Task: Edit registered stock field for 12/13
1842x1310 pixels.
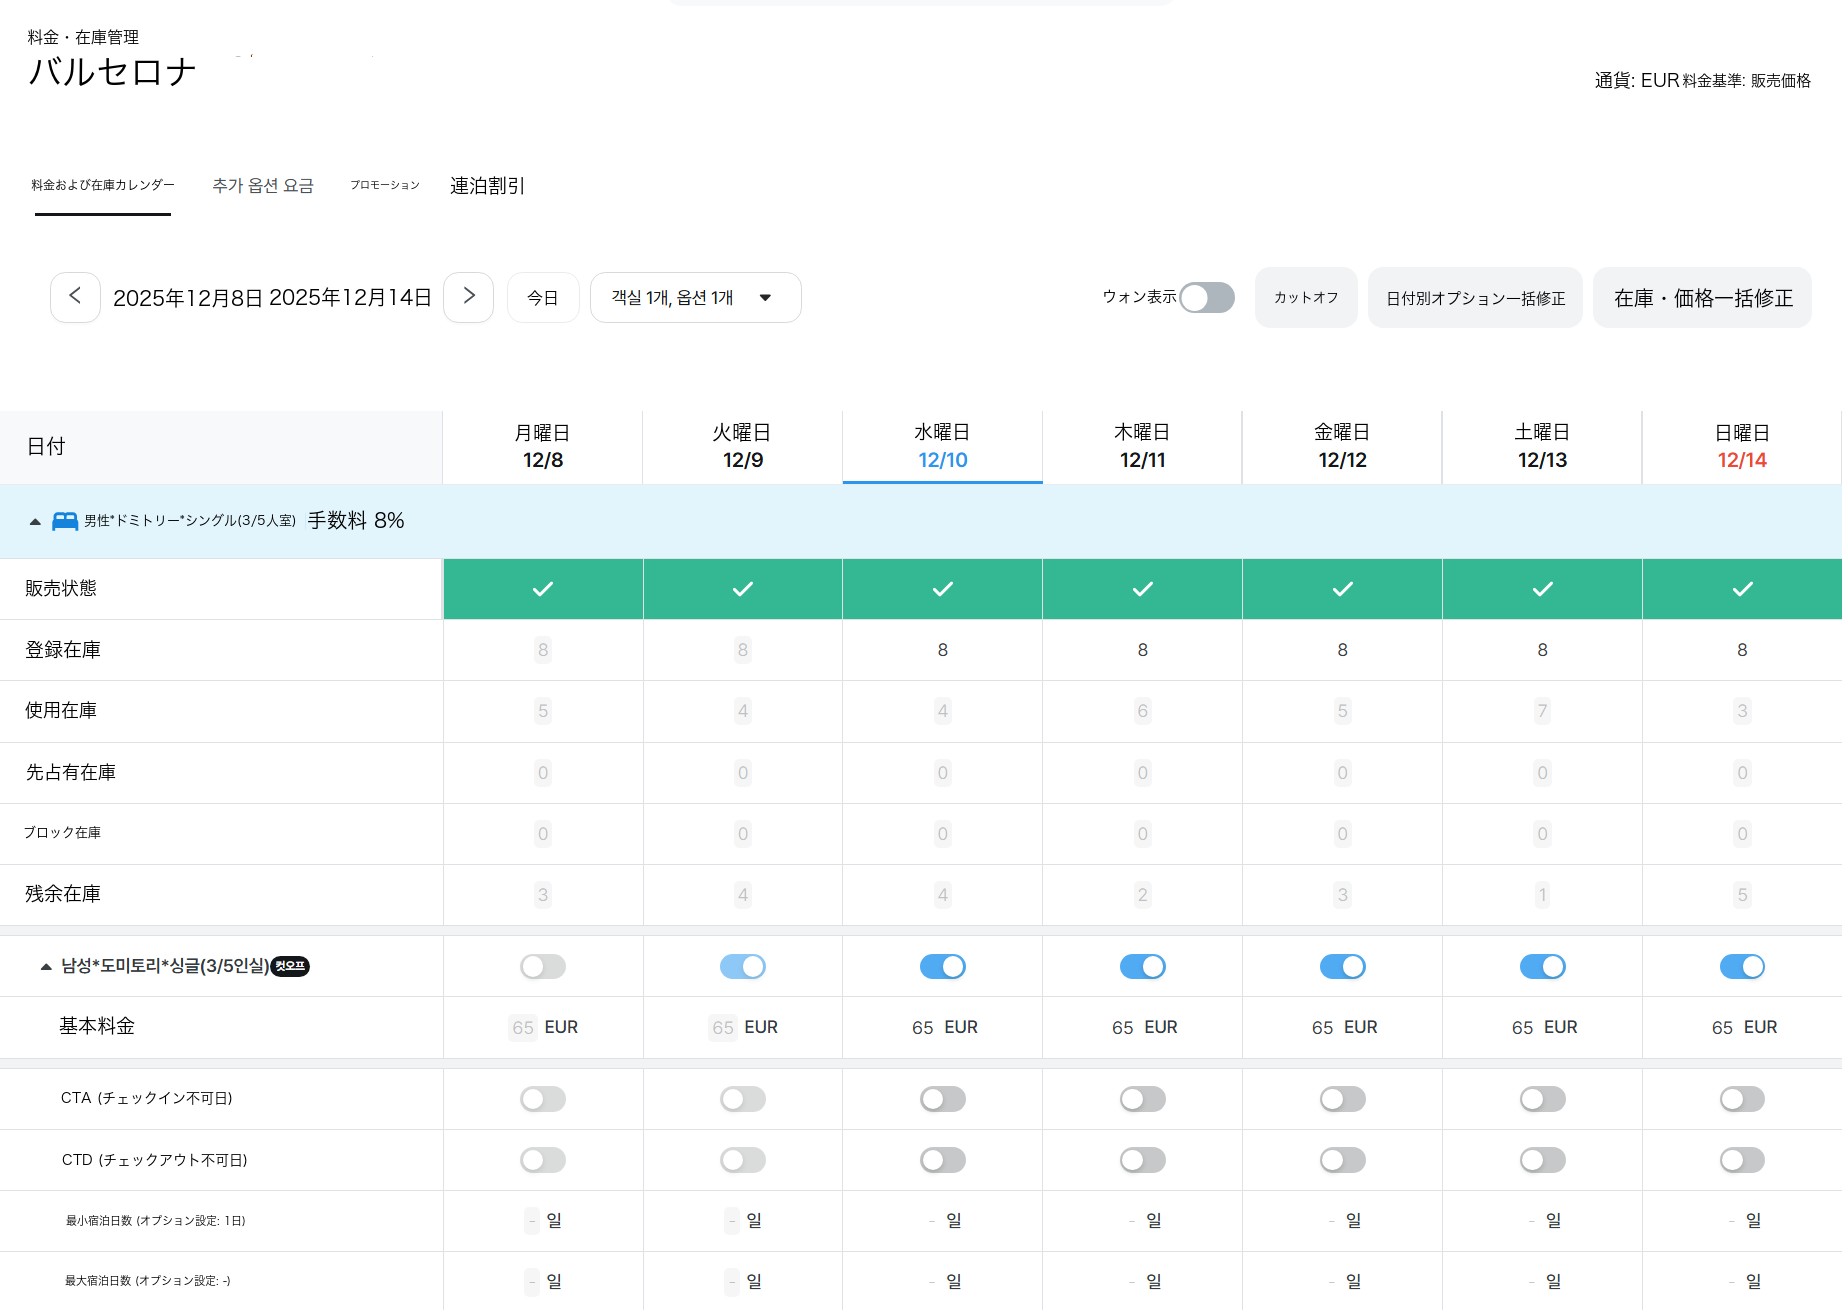Action: (x=1543, y=650)
